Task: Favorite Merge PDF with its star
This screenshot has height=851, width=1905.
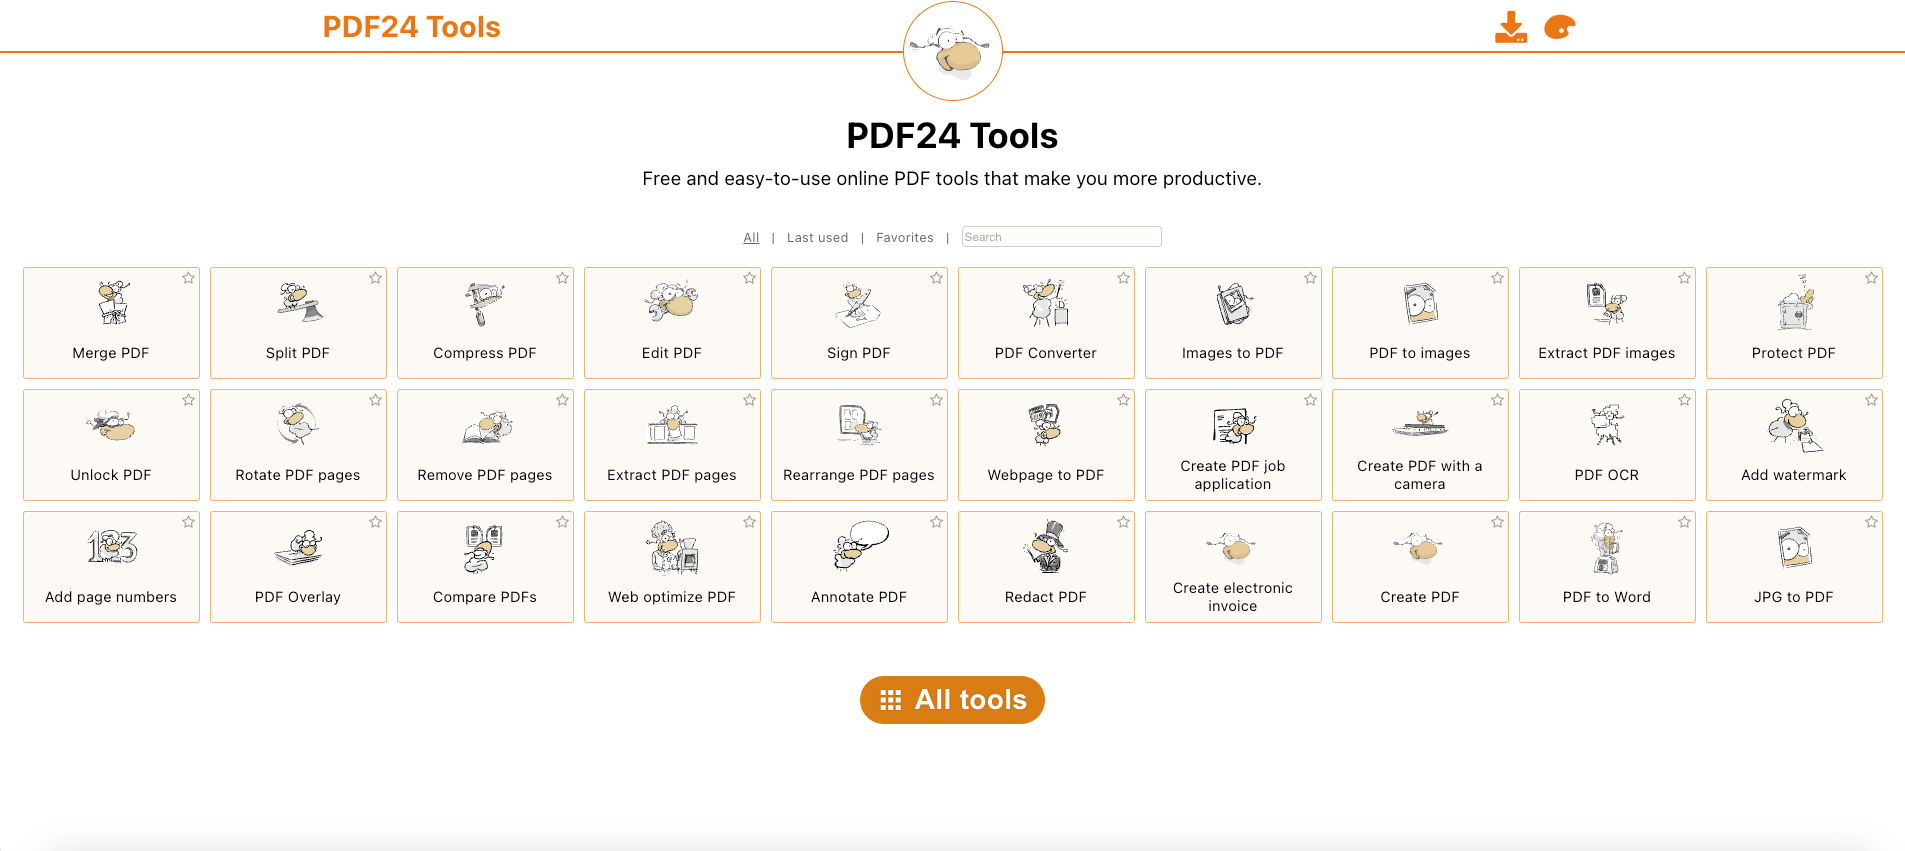Action: click(188, 278)
